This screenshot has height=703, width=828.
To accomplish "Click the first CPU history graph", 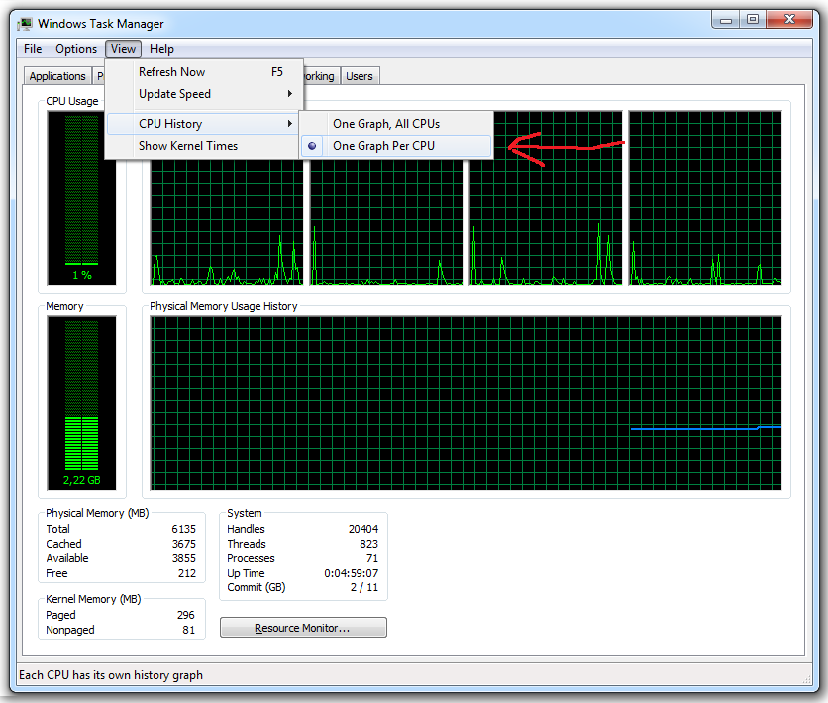I will click(227, 222).
